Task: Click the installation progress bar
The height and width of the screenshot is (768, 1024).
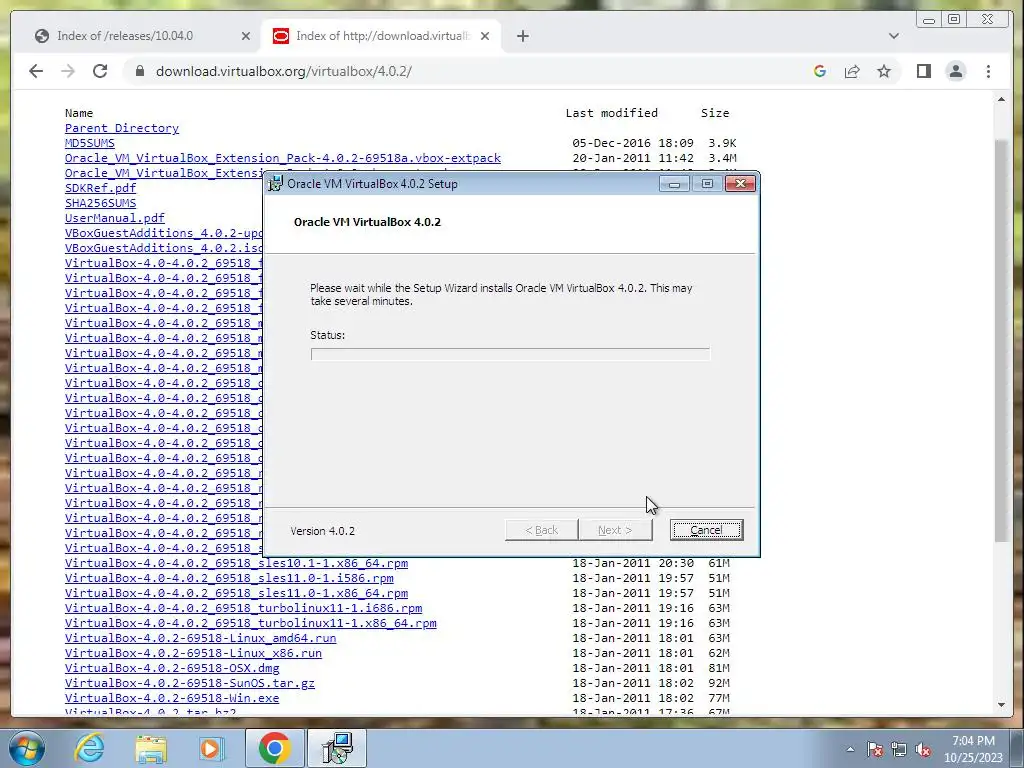Action: coord(510,354)
